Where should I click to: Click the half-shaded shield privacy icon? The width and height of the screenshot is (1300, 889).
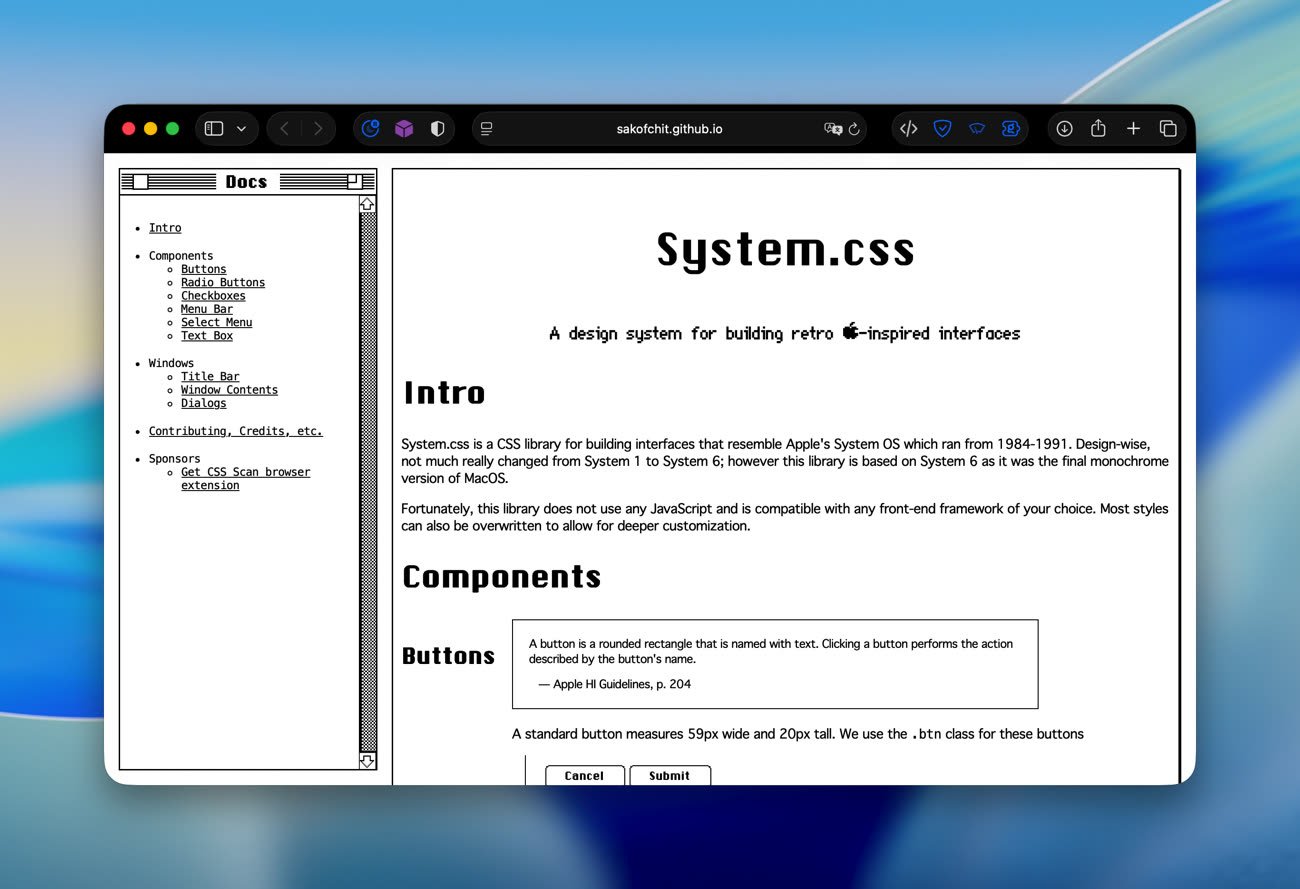tap(437, 129)
